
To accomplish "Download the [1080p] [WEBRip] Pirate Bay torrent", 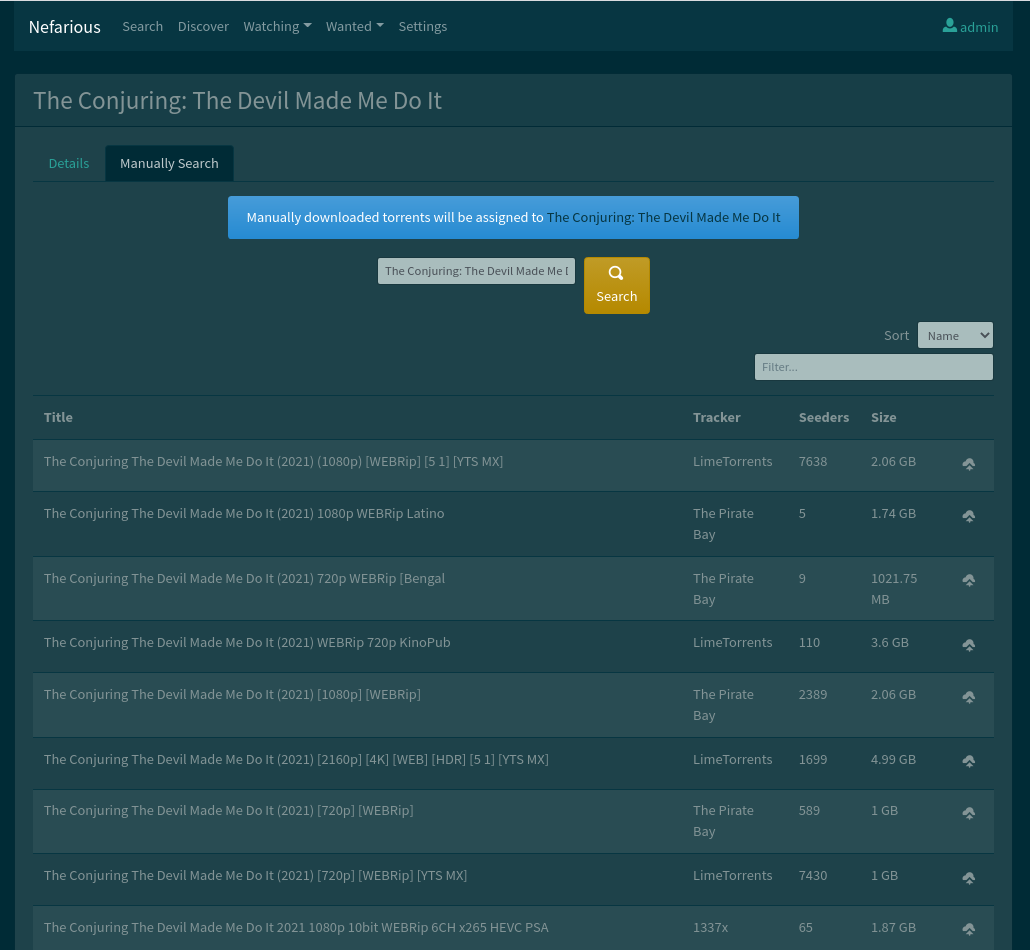I will click(x=968, y=697).
